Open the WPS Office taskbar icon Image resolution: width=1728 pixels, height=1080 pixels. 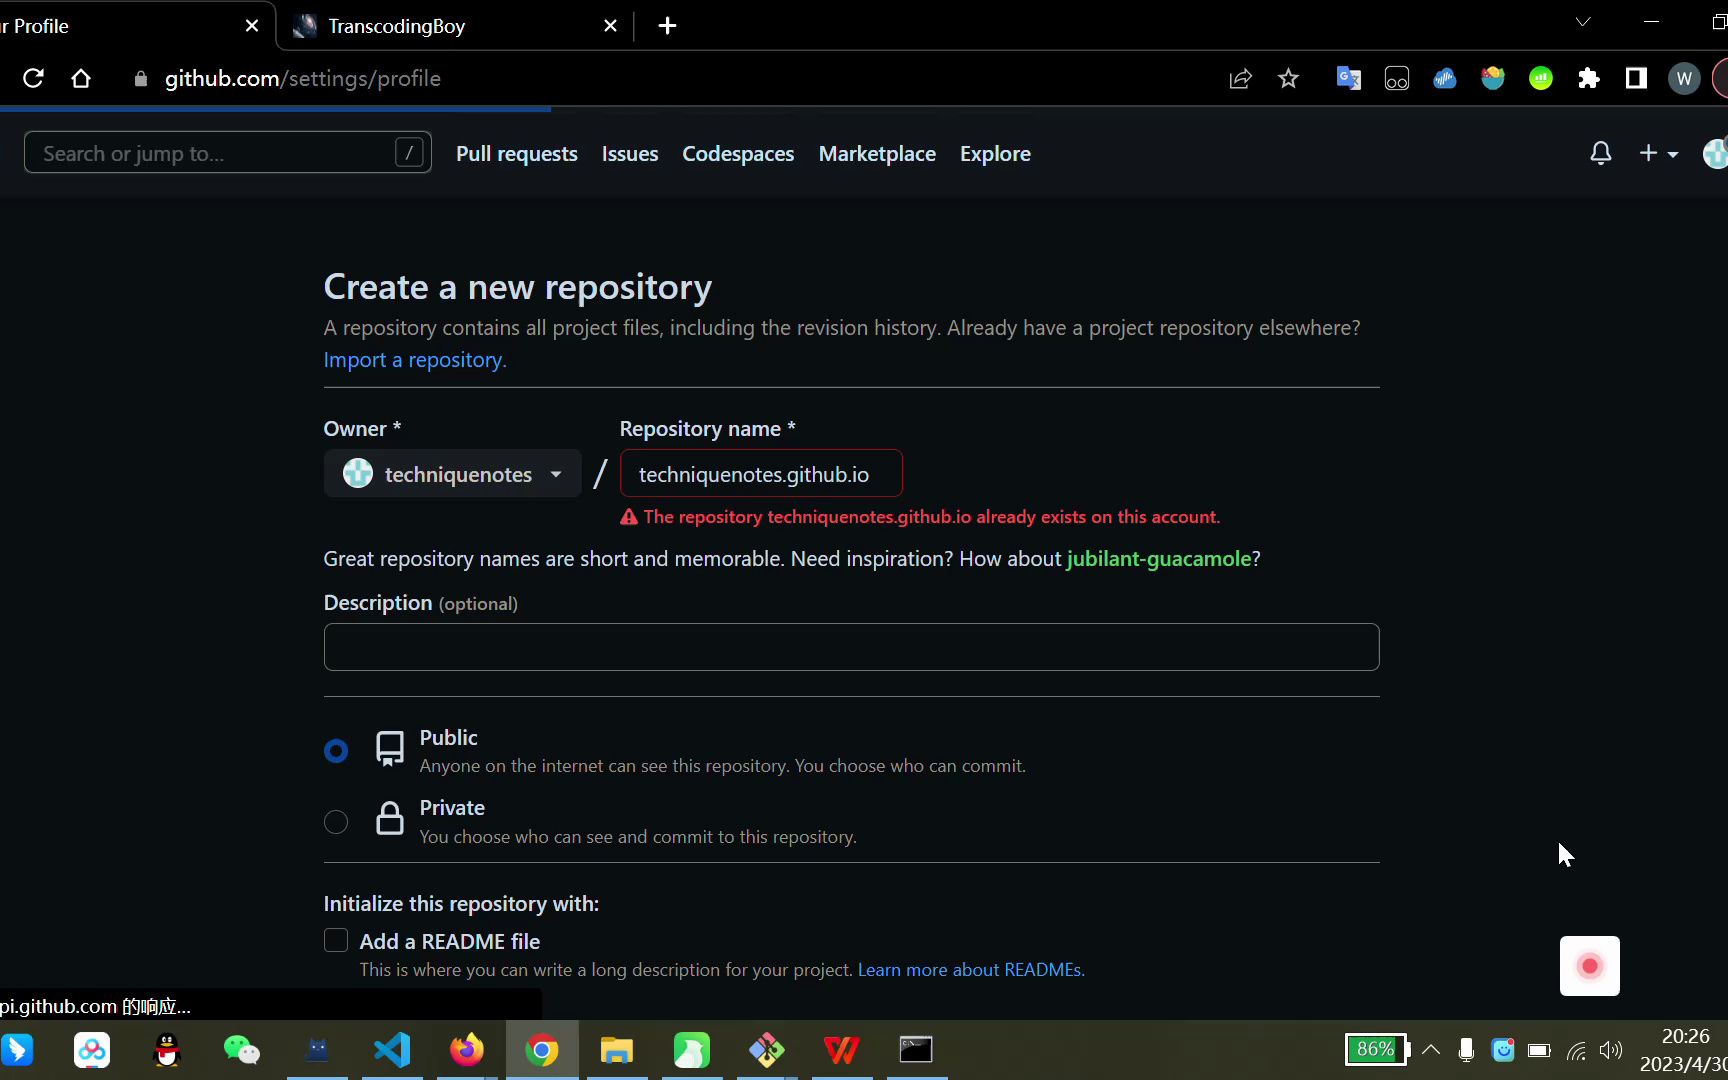click(842, 1050)
